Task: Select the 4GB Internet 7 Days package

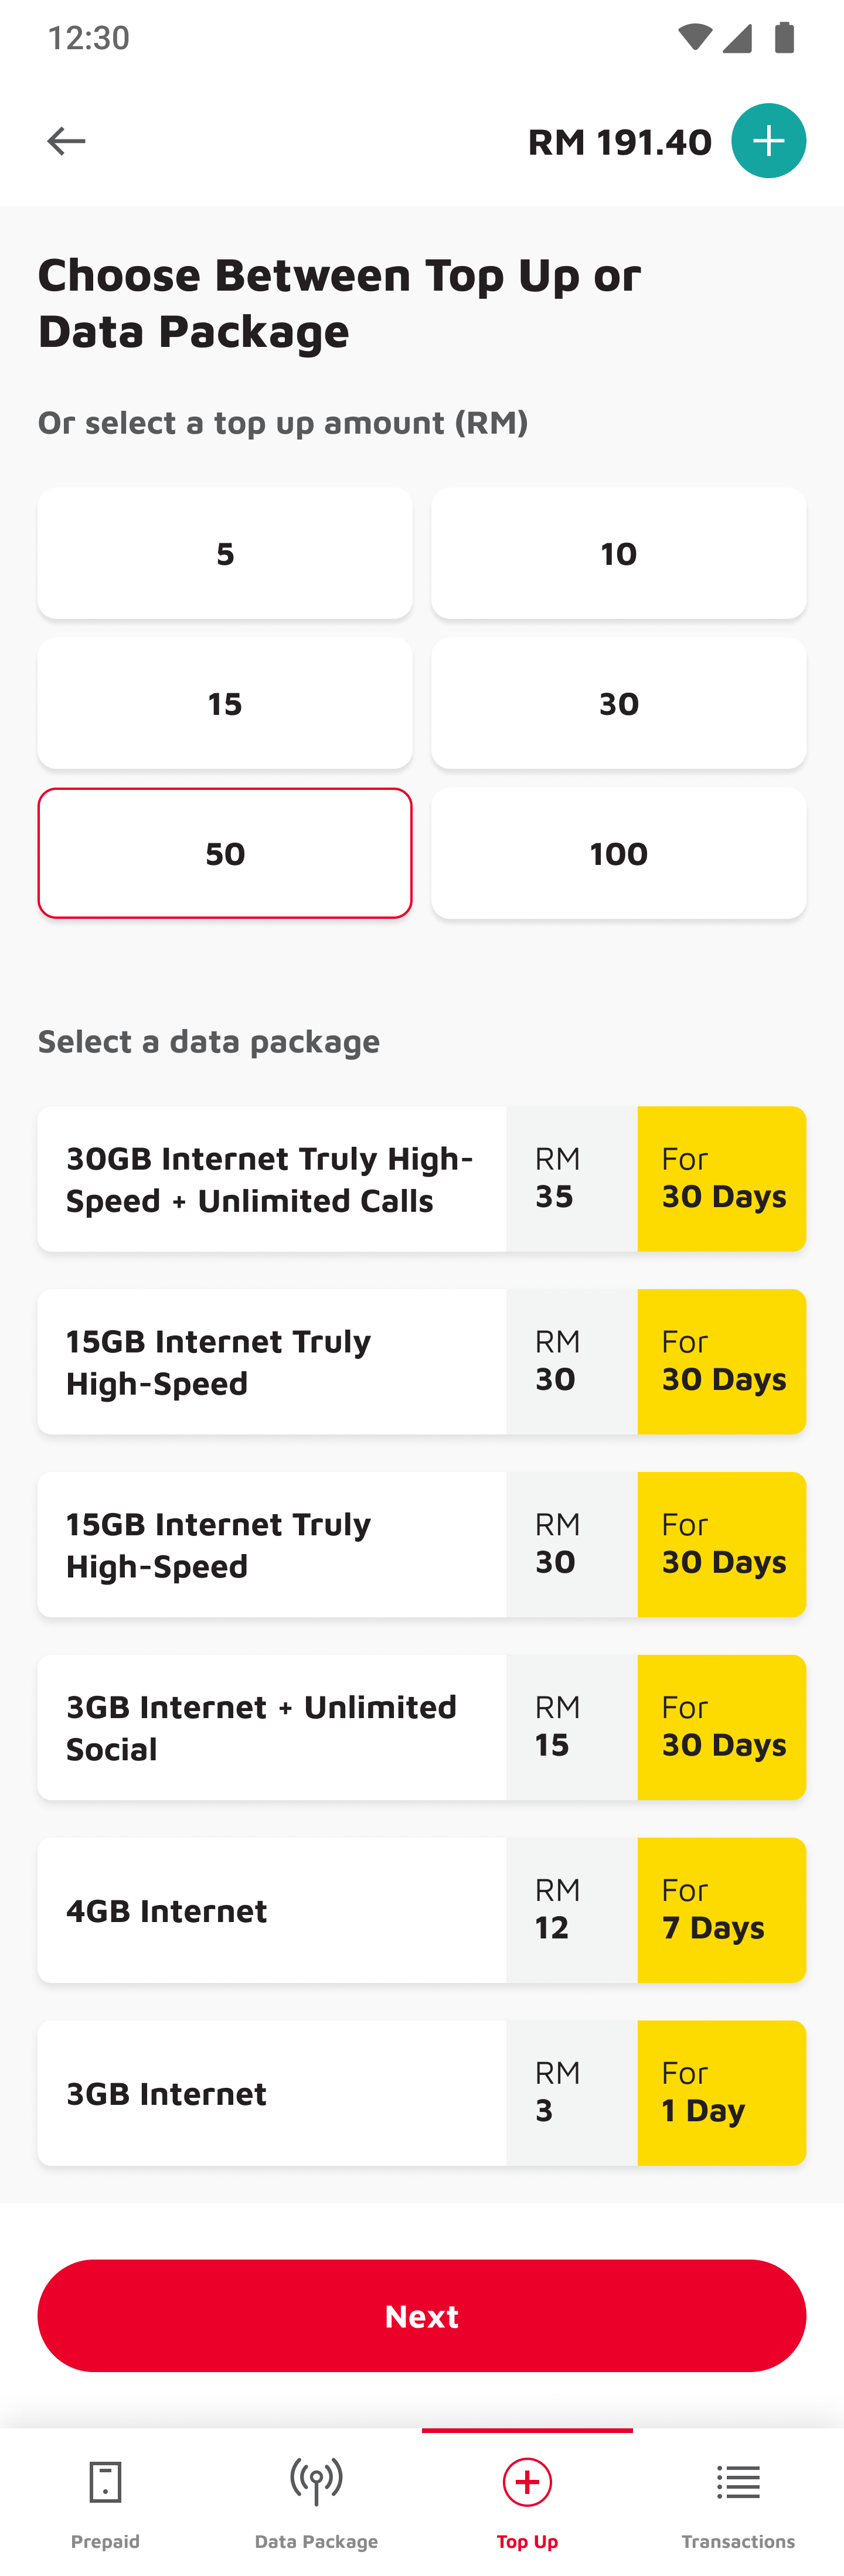Action: coord(422,1910)
